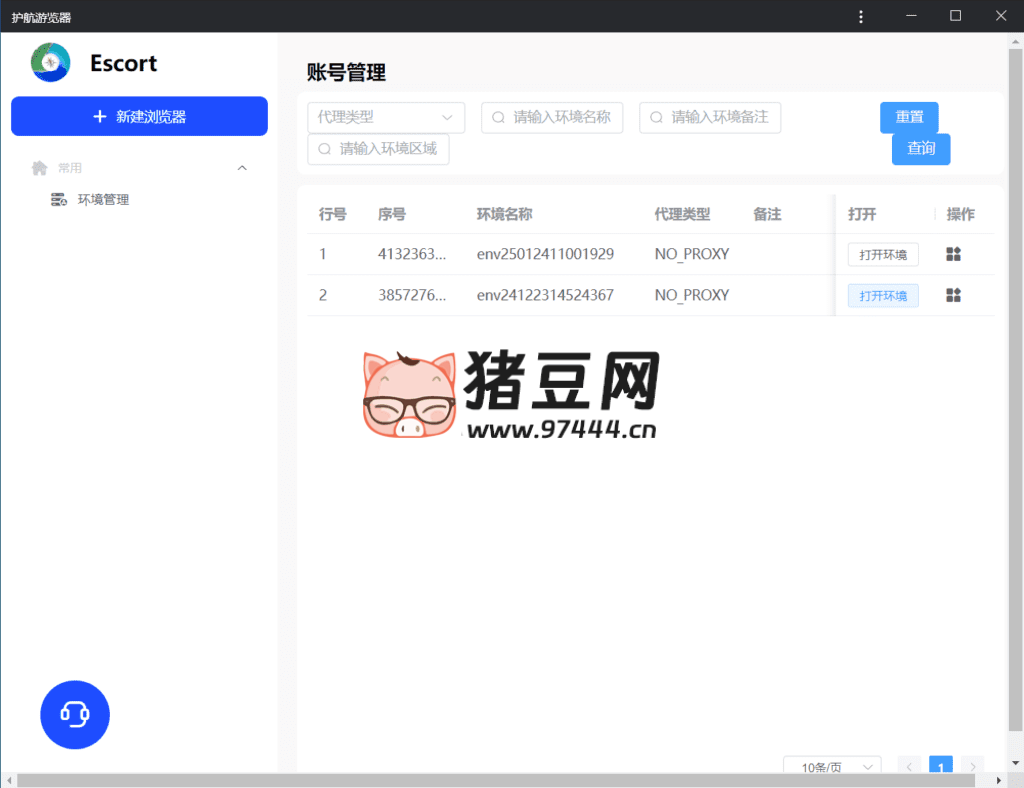Click page 1 in the pagination bar
The height and width of the screenshot is (788, 1024).
point(941,766)
